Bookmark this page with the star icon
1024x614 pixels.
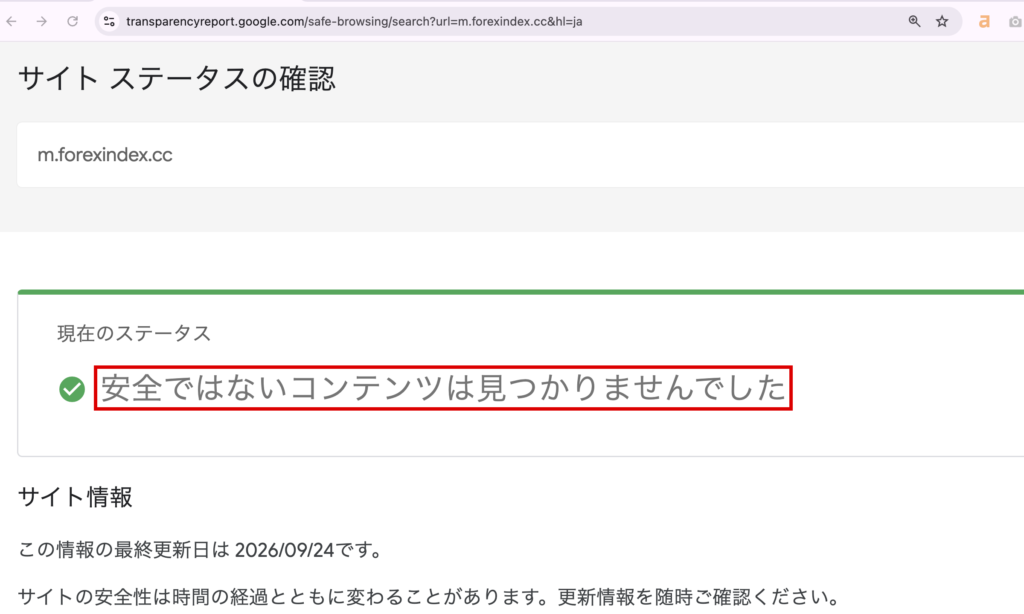coord(942,22)
